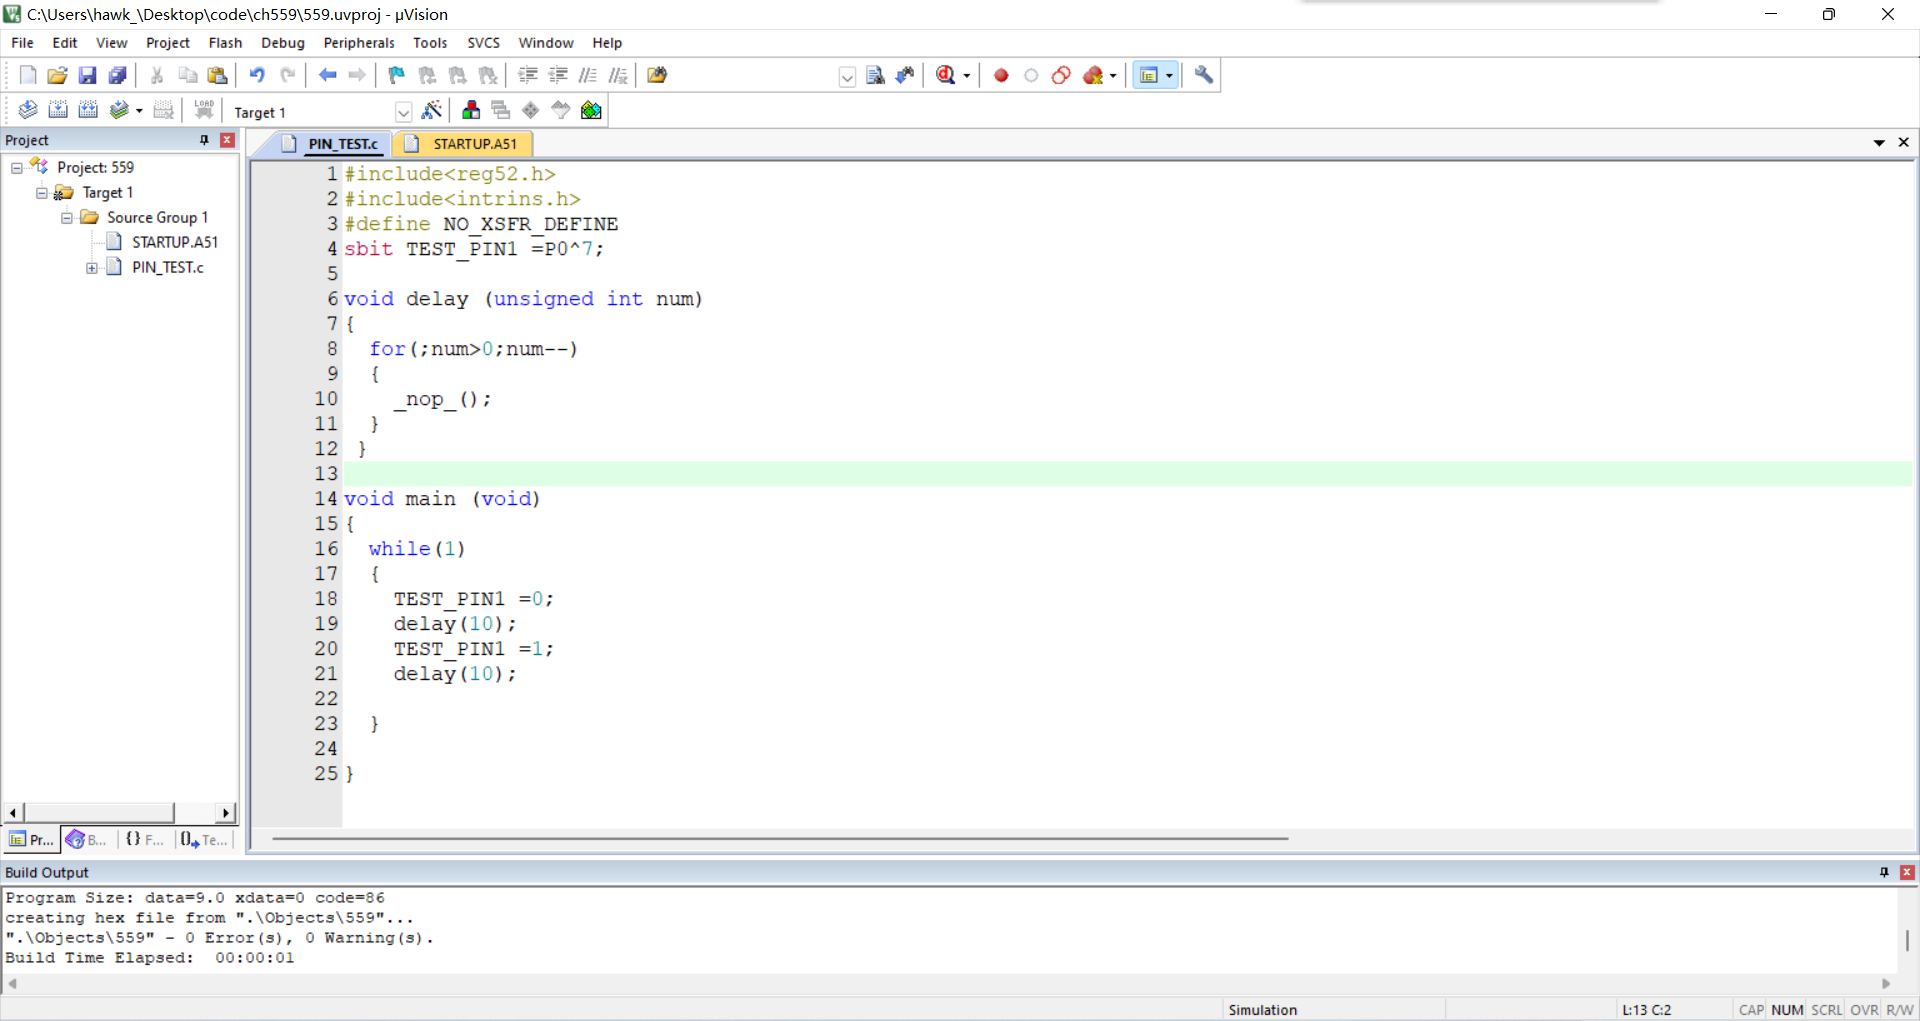Collapse the Target 1 tree node
Screen dimensions: 1920x1021
(x=42, y=193)
